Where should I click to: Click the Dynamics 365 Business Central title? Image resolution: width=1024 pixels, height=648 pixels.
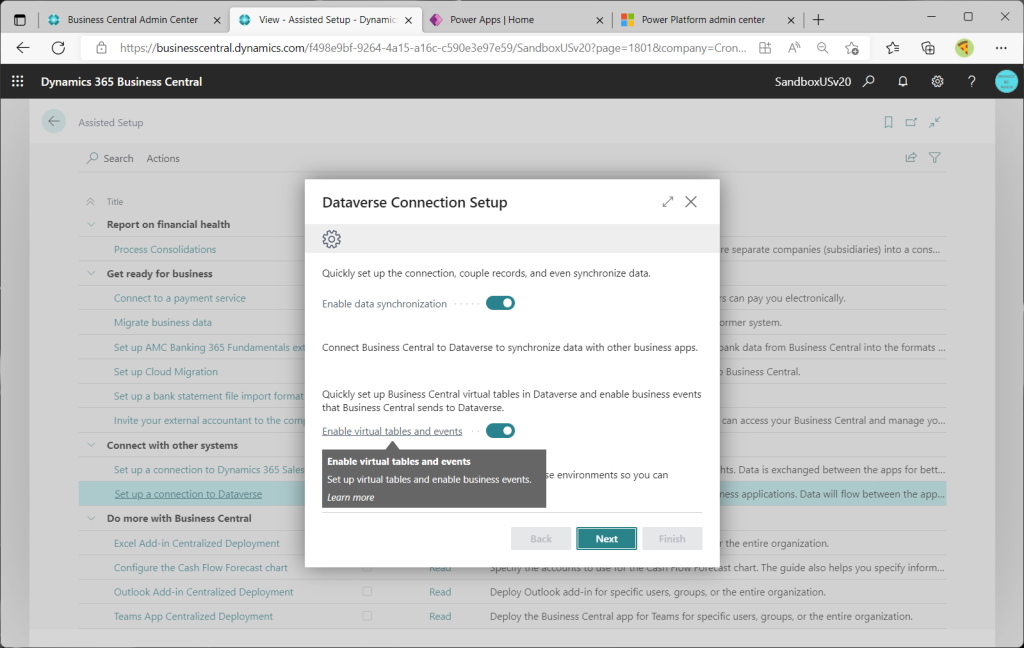(x=121, y=82)
